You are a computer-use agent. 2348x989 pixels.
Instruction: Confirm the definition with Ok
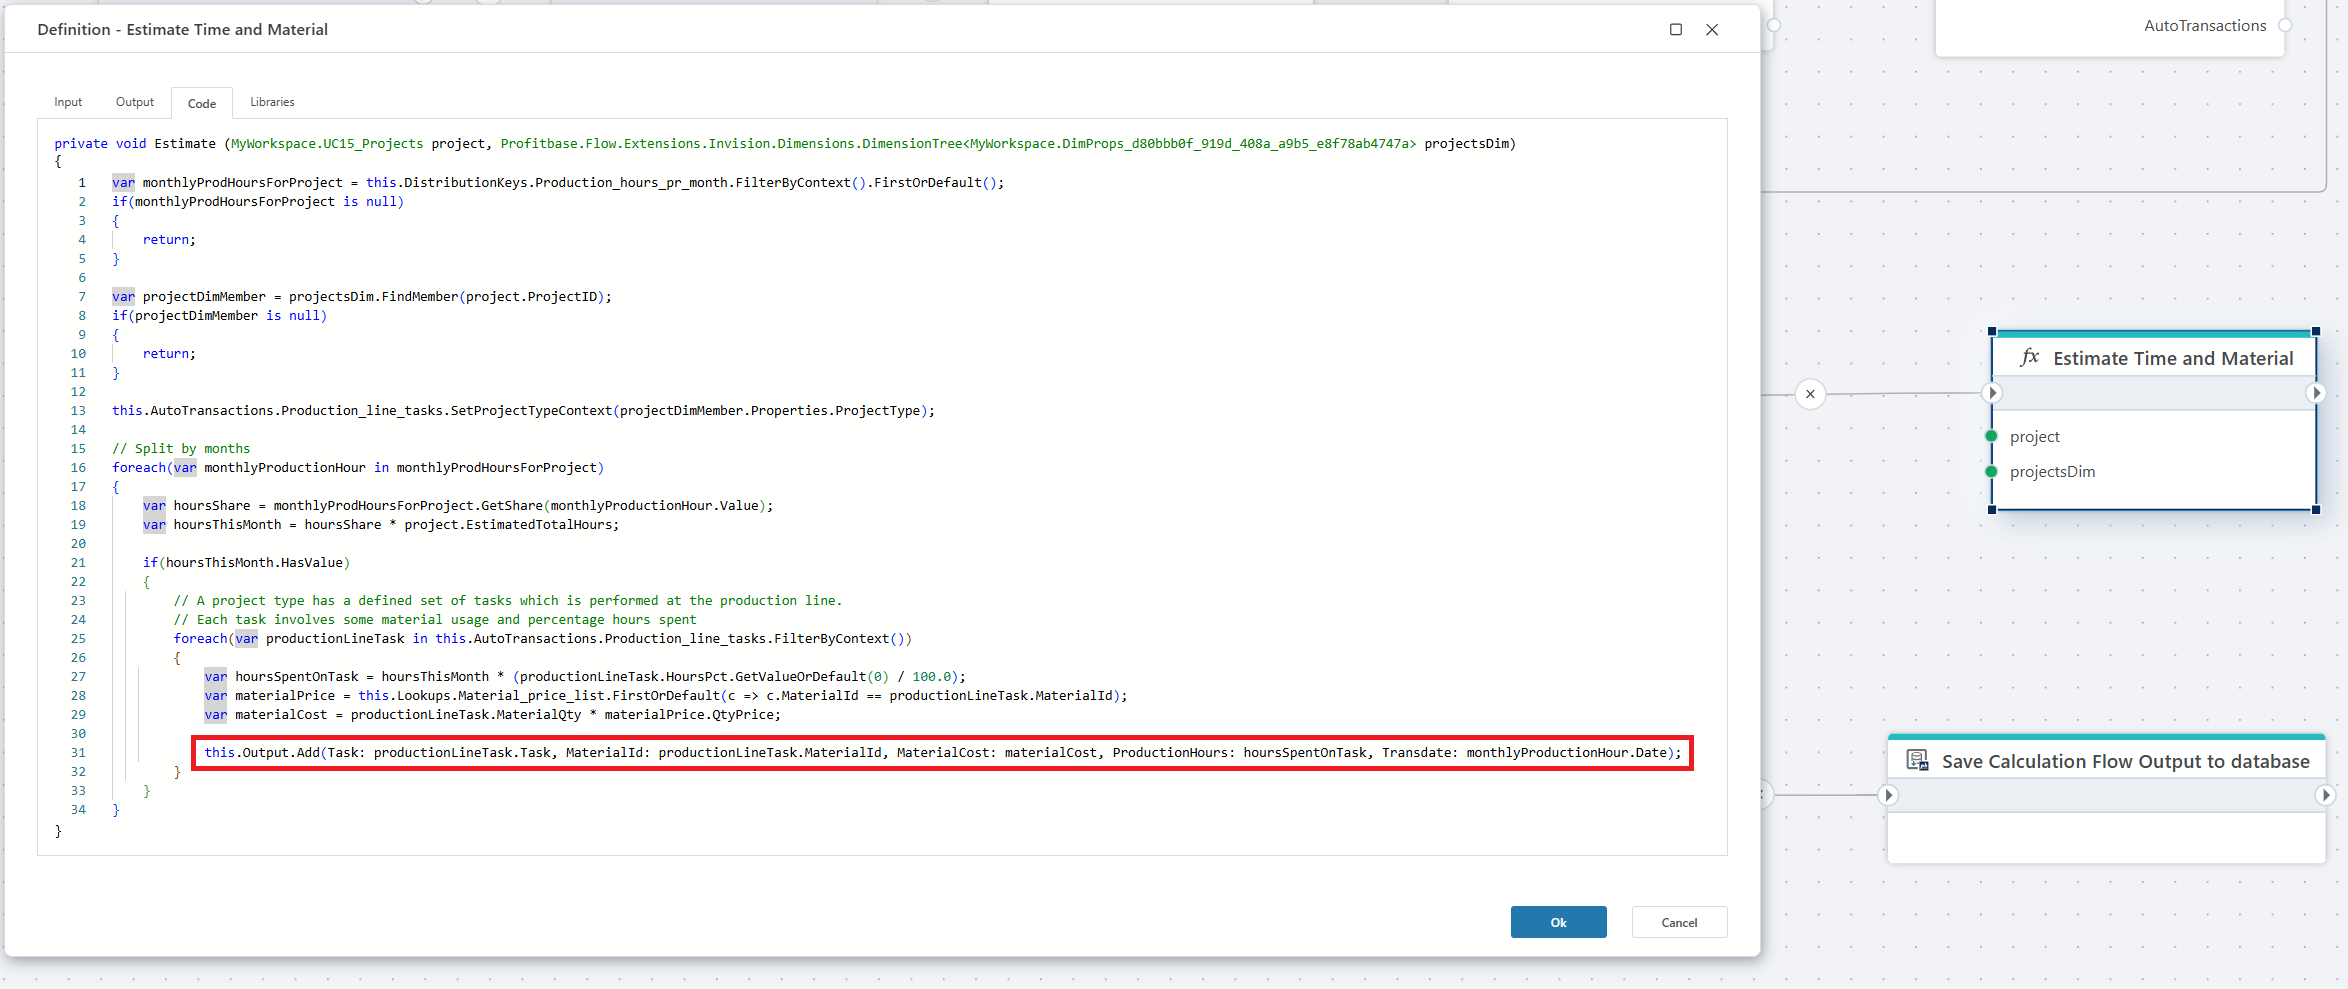coord(1558,922)
